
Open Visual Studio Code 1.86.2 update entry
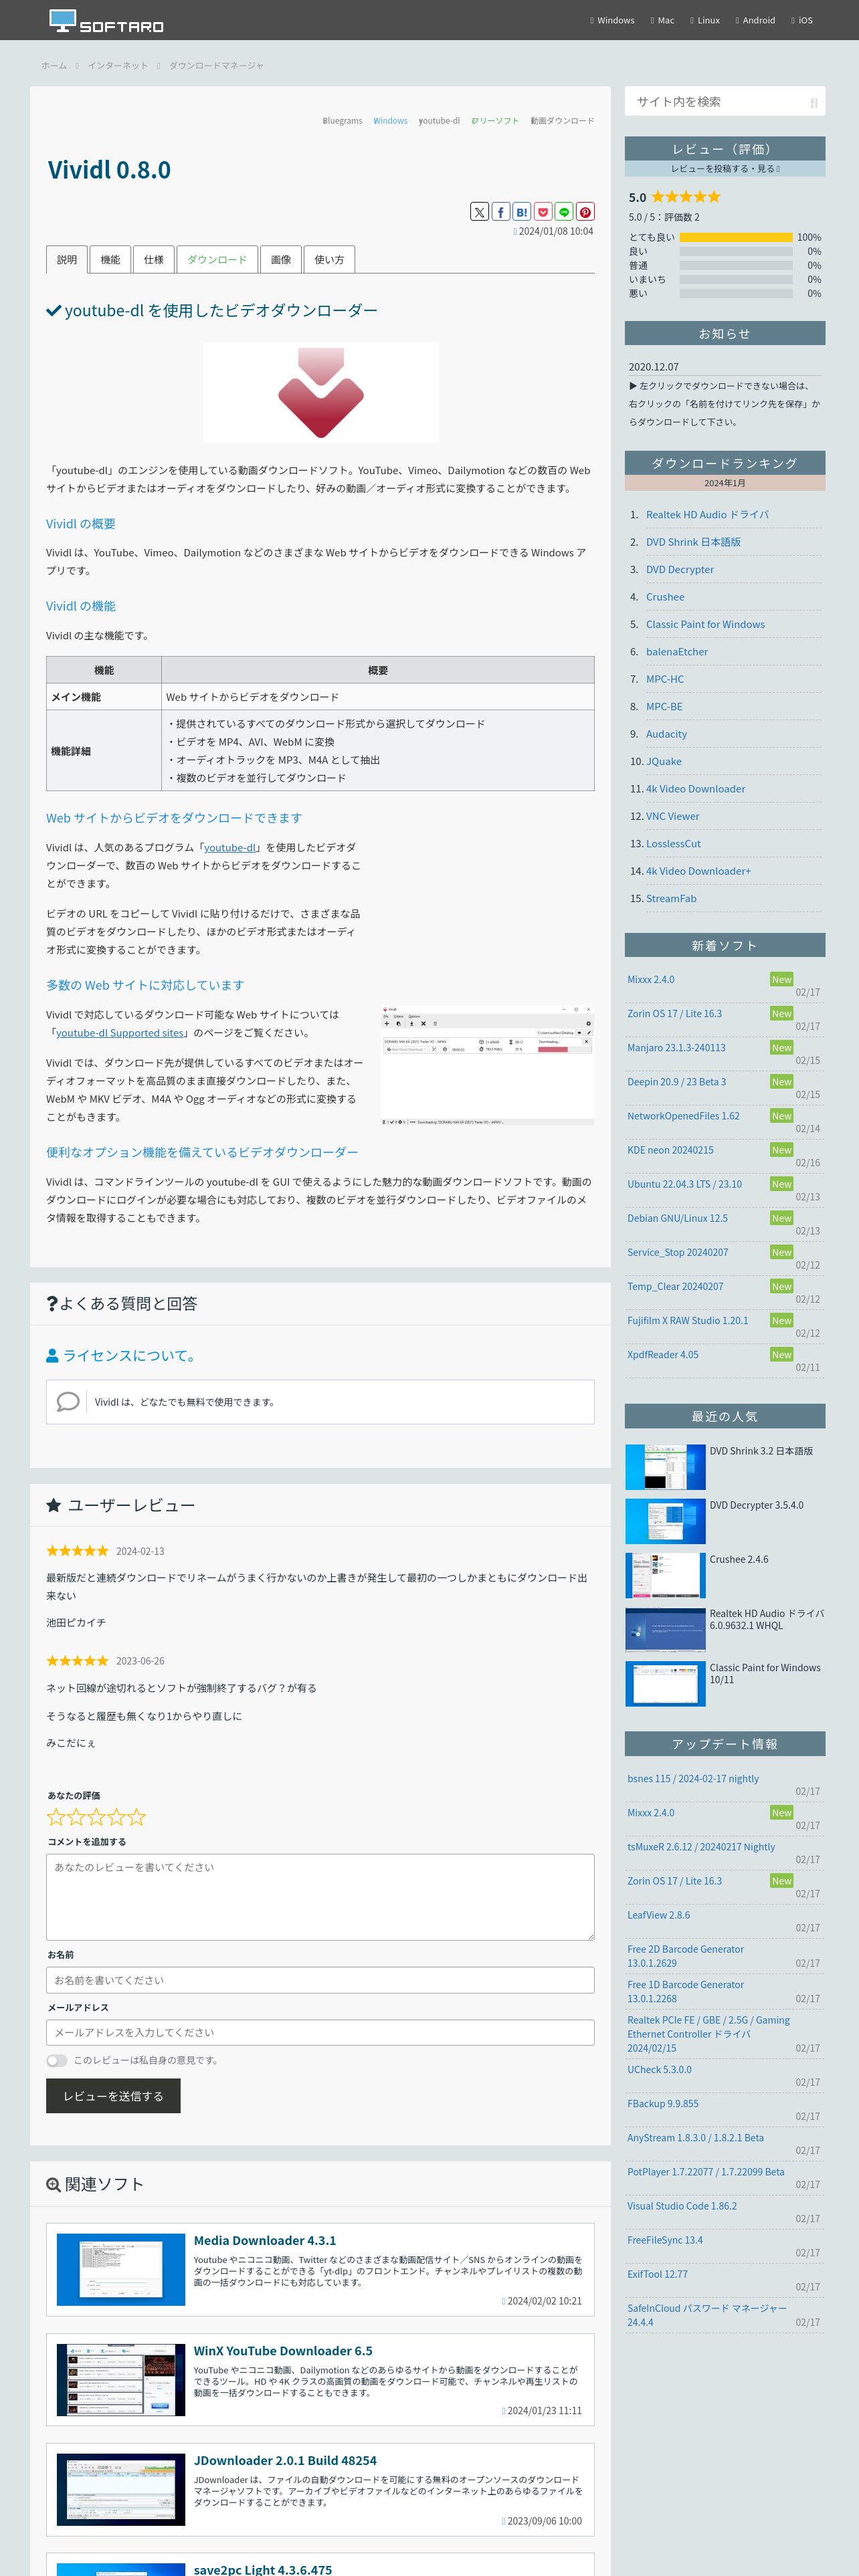(x=682, y=2206)
